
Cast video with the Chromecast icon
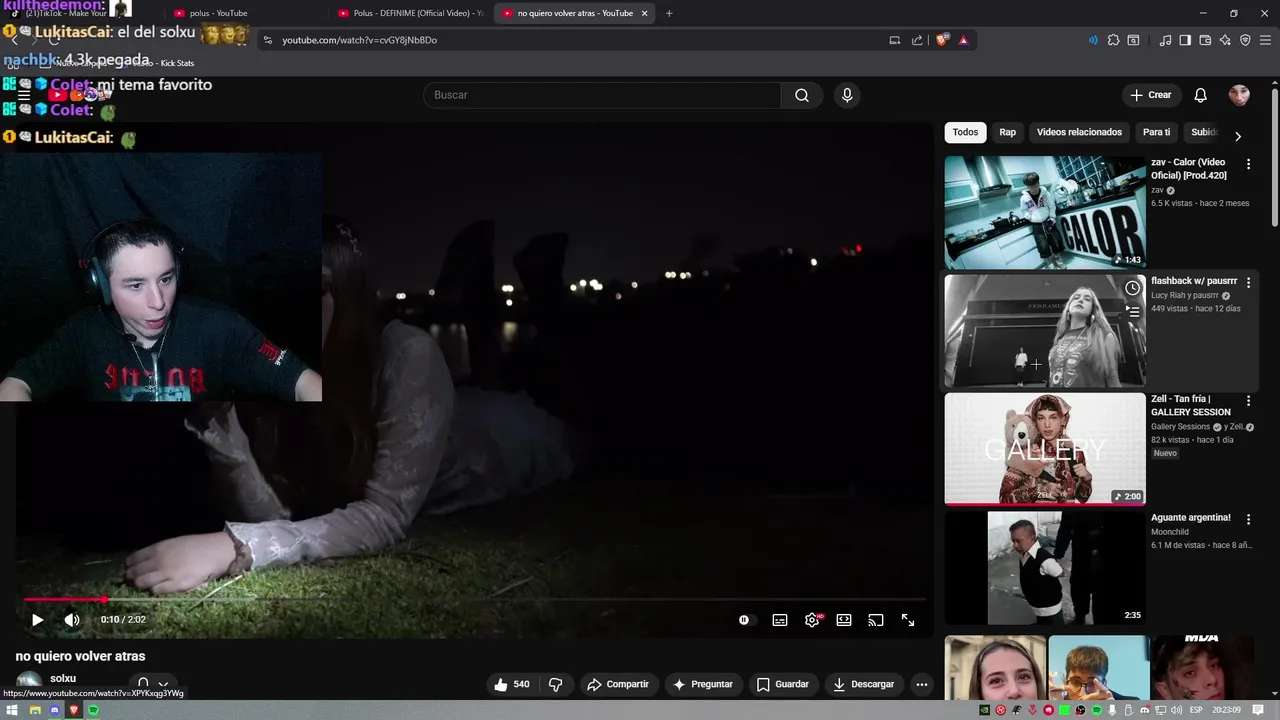click(x=876, y=620)
